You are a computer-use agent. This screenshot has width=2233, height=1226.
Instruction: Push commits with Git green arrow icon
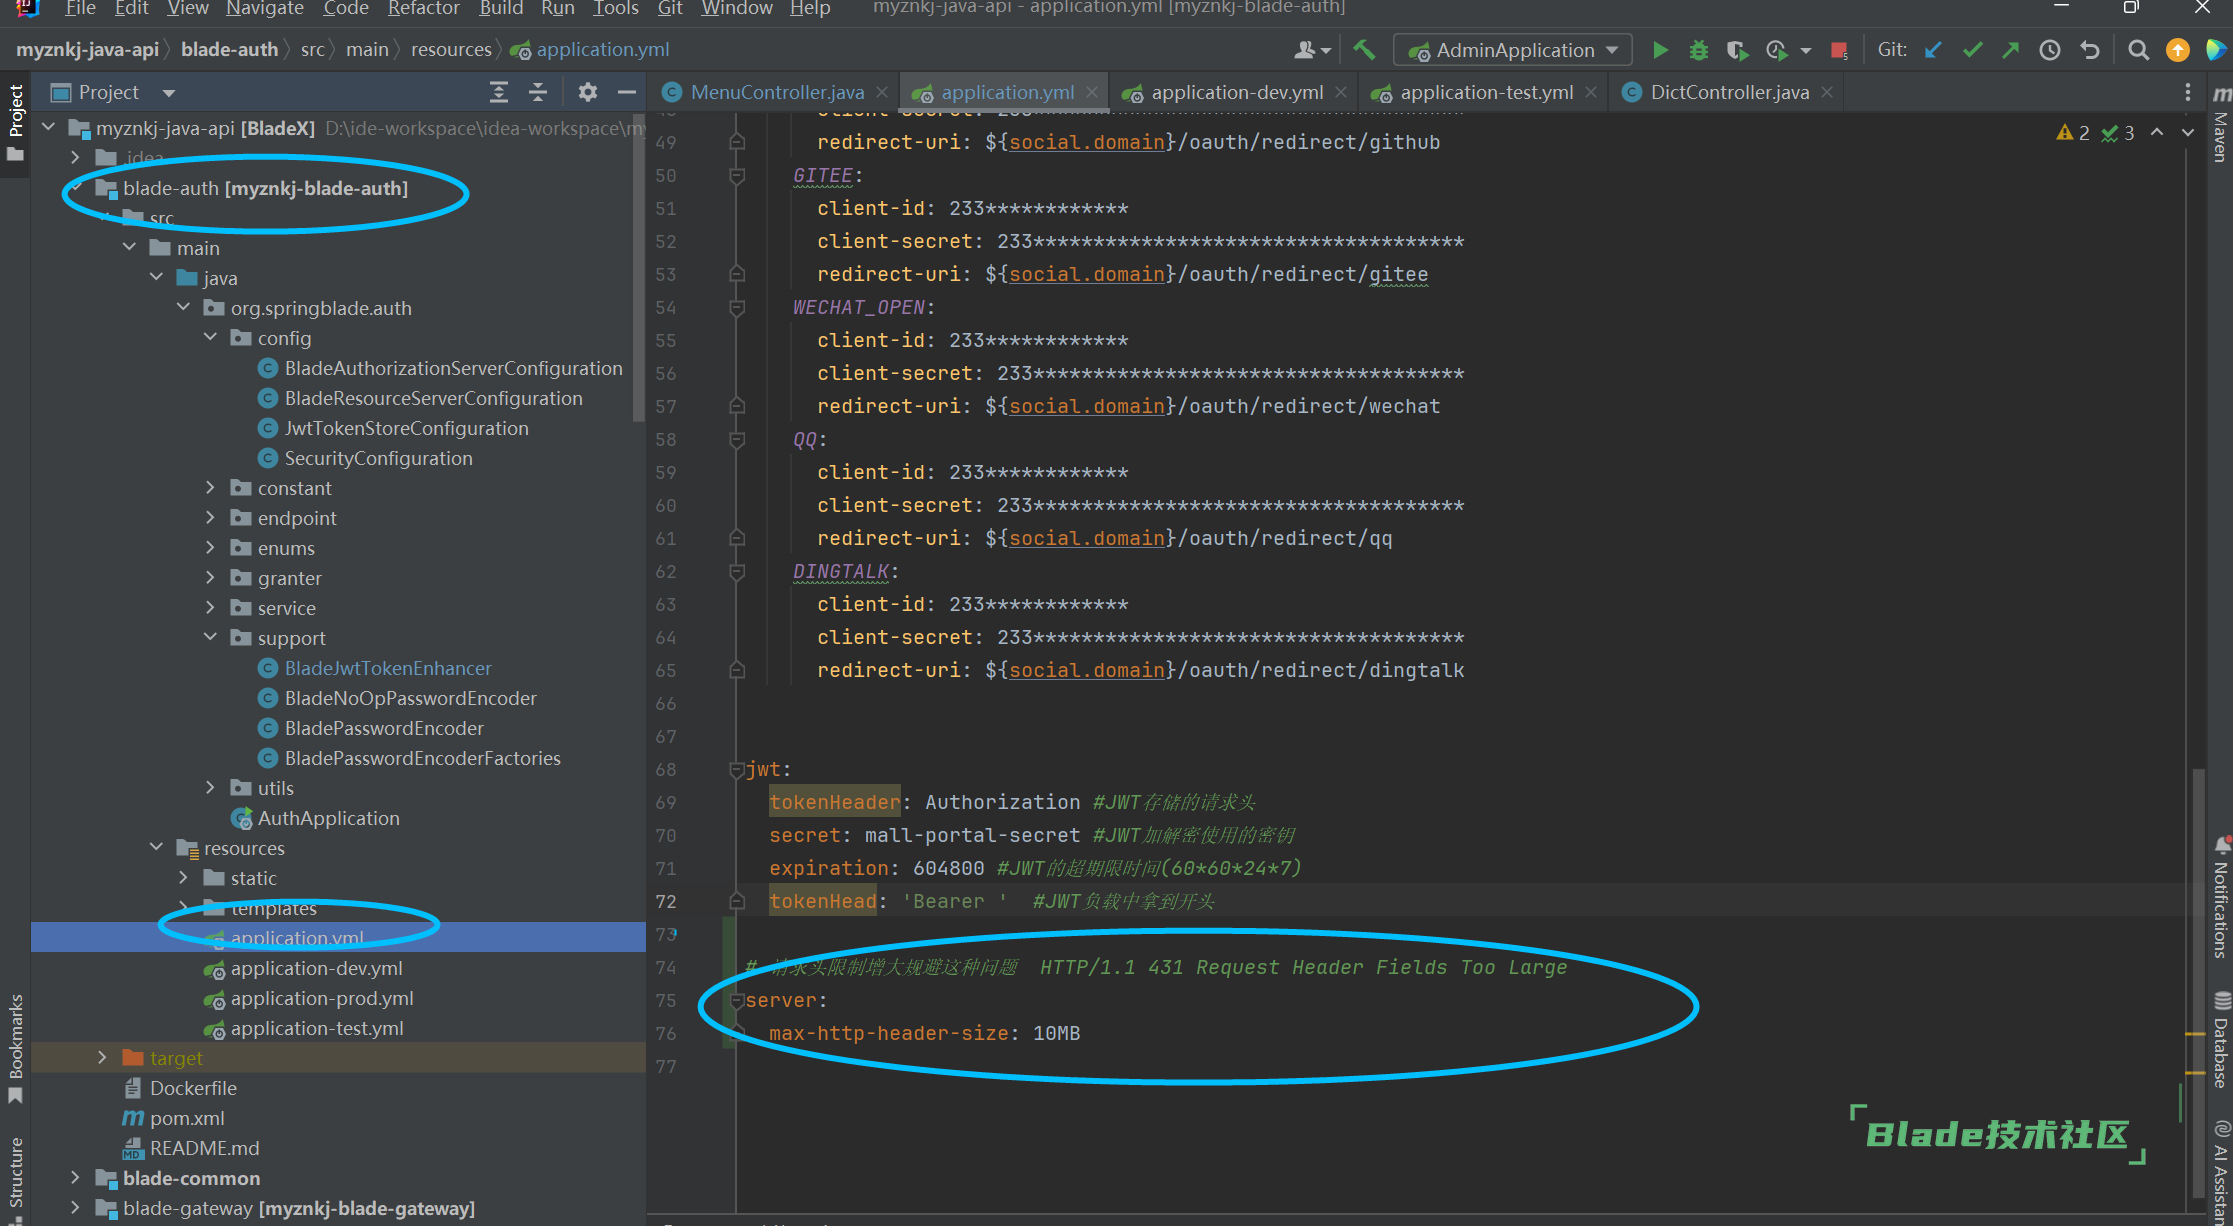(2010, 50)
